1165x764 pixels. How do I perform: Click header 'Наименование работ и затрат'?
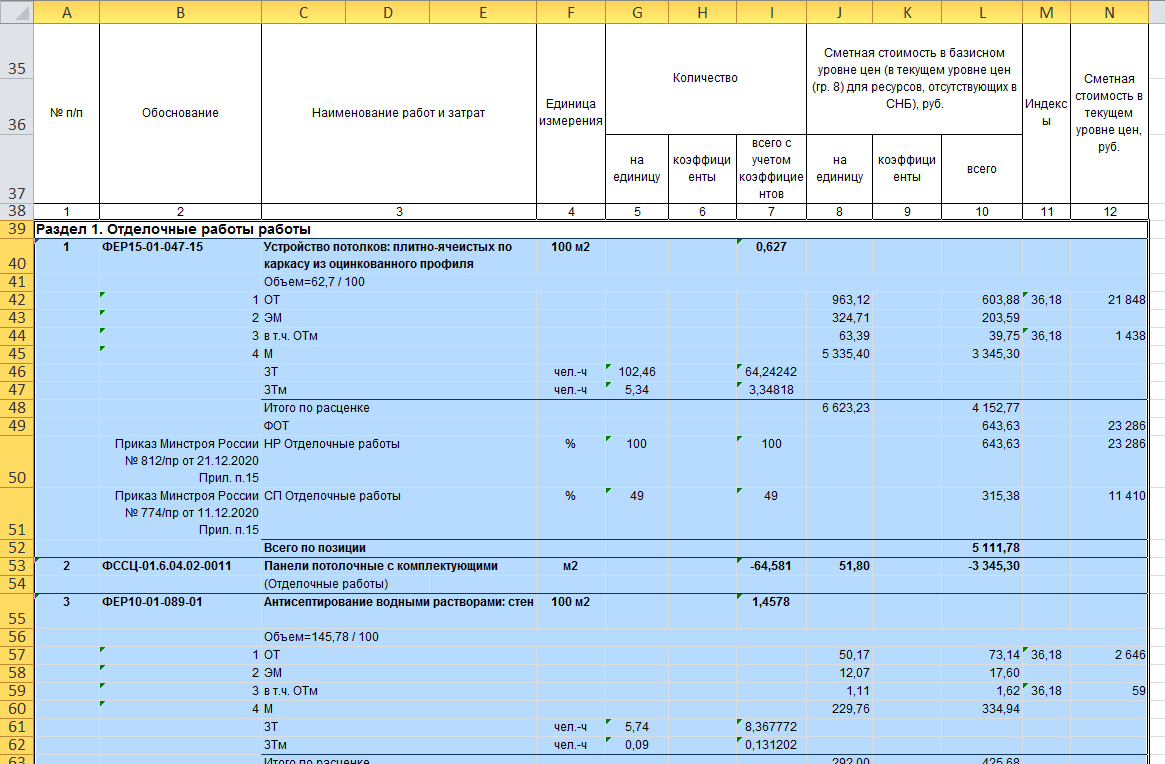click(398, 113)
